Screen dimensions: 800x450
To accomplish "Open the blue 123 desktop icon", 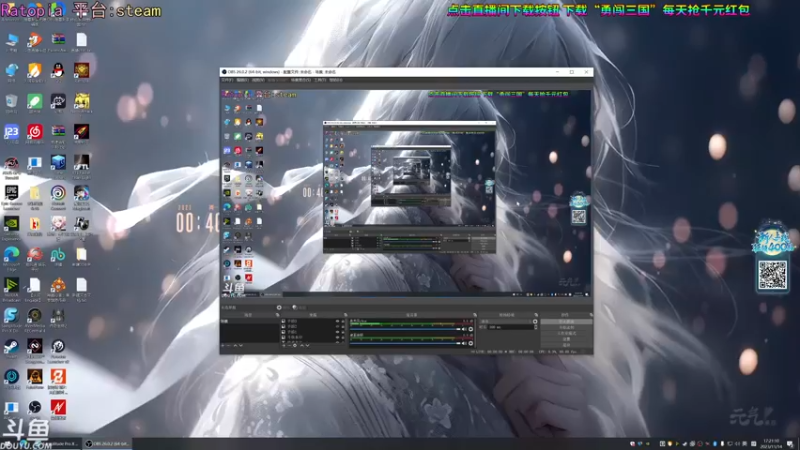I will [11, 132].
